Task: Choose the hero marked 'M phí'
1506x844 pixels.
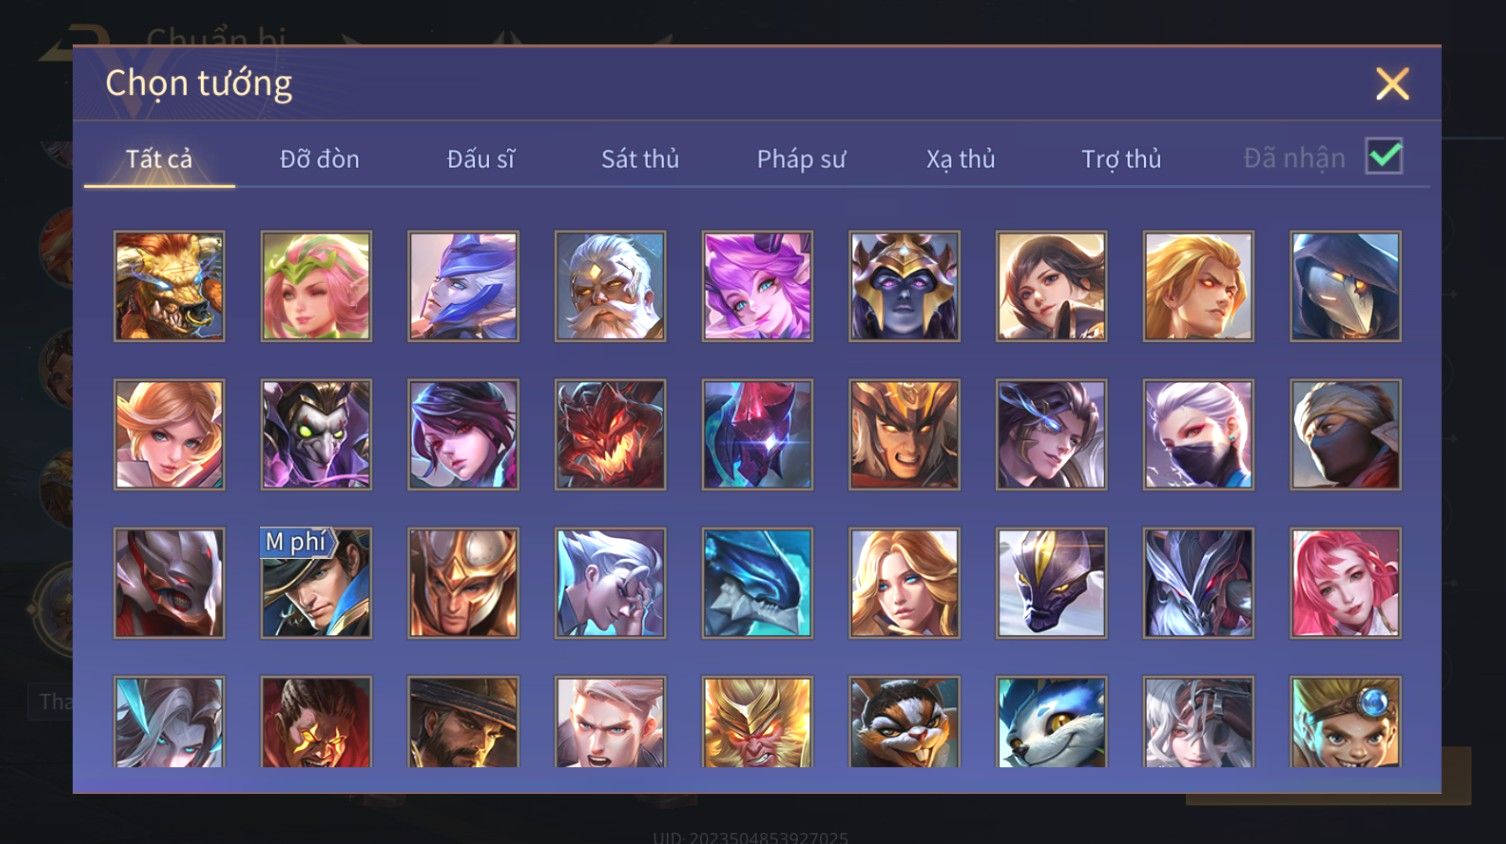Action: tap(316, 583)
